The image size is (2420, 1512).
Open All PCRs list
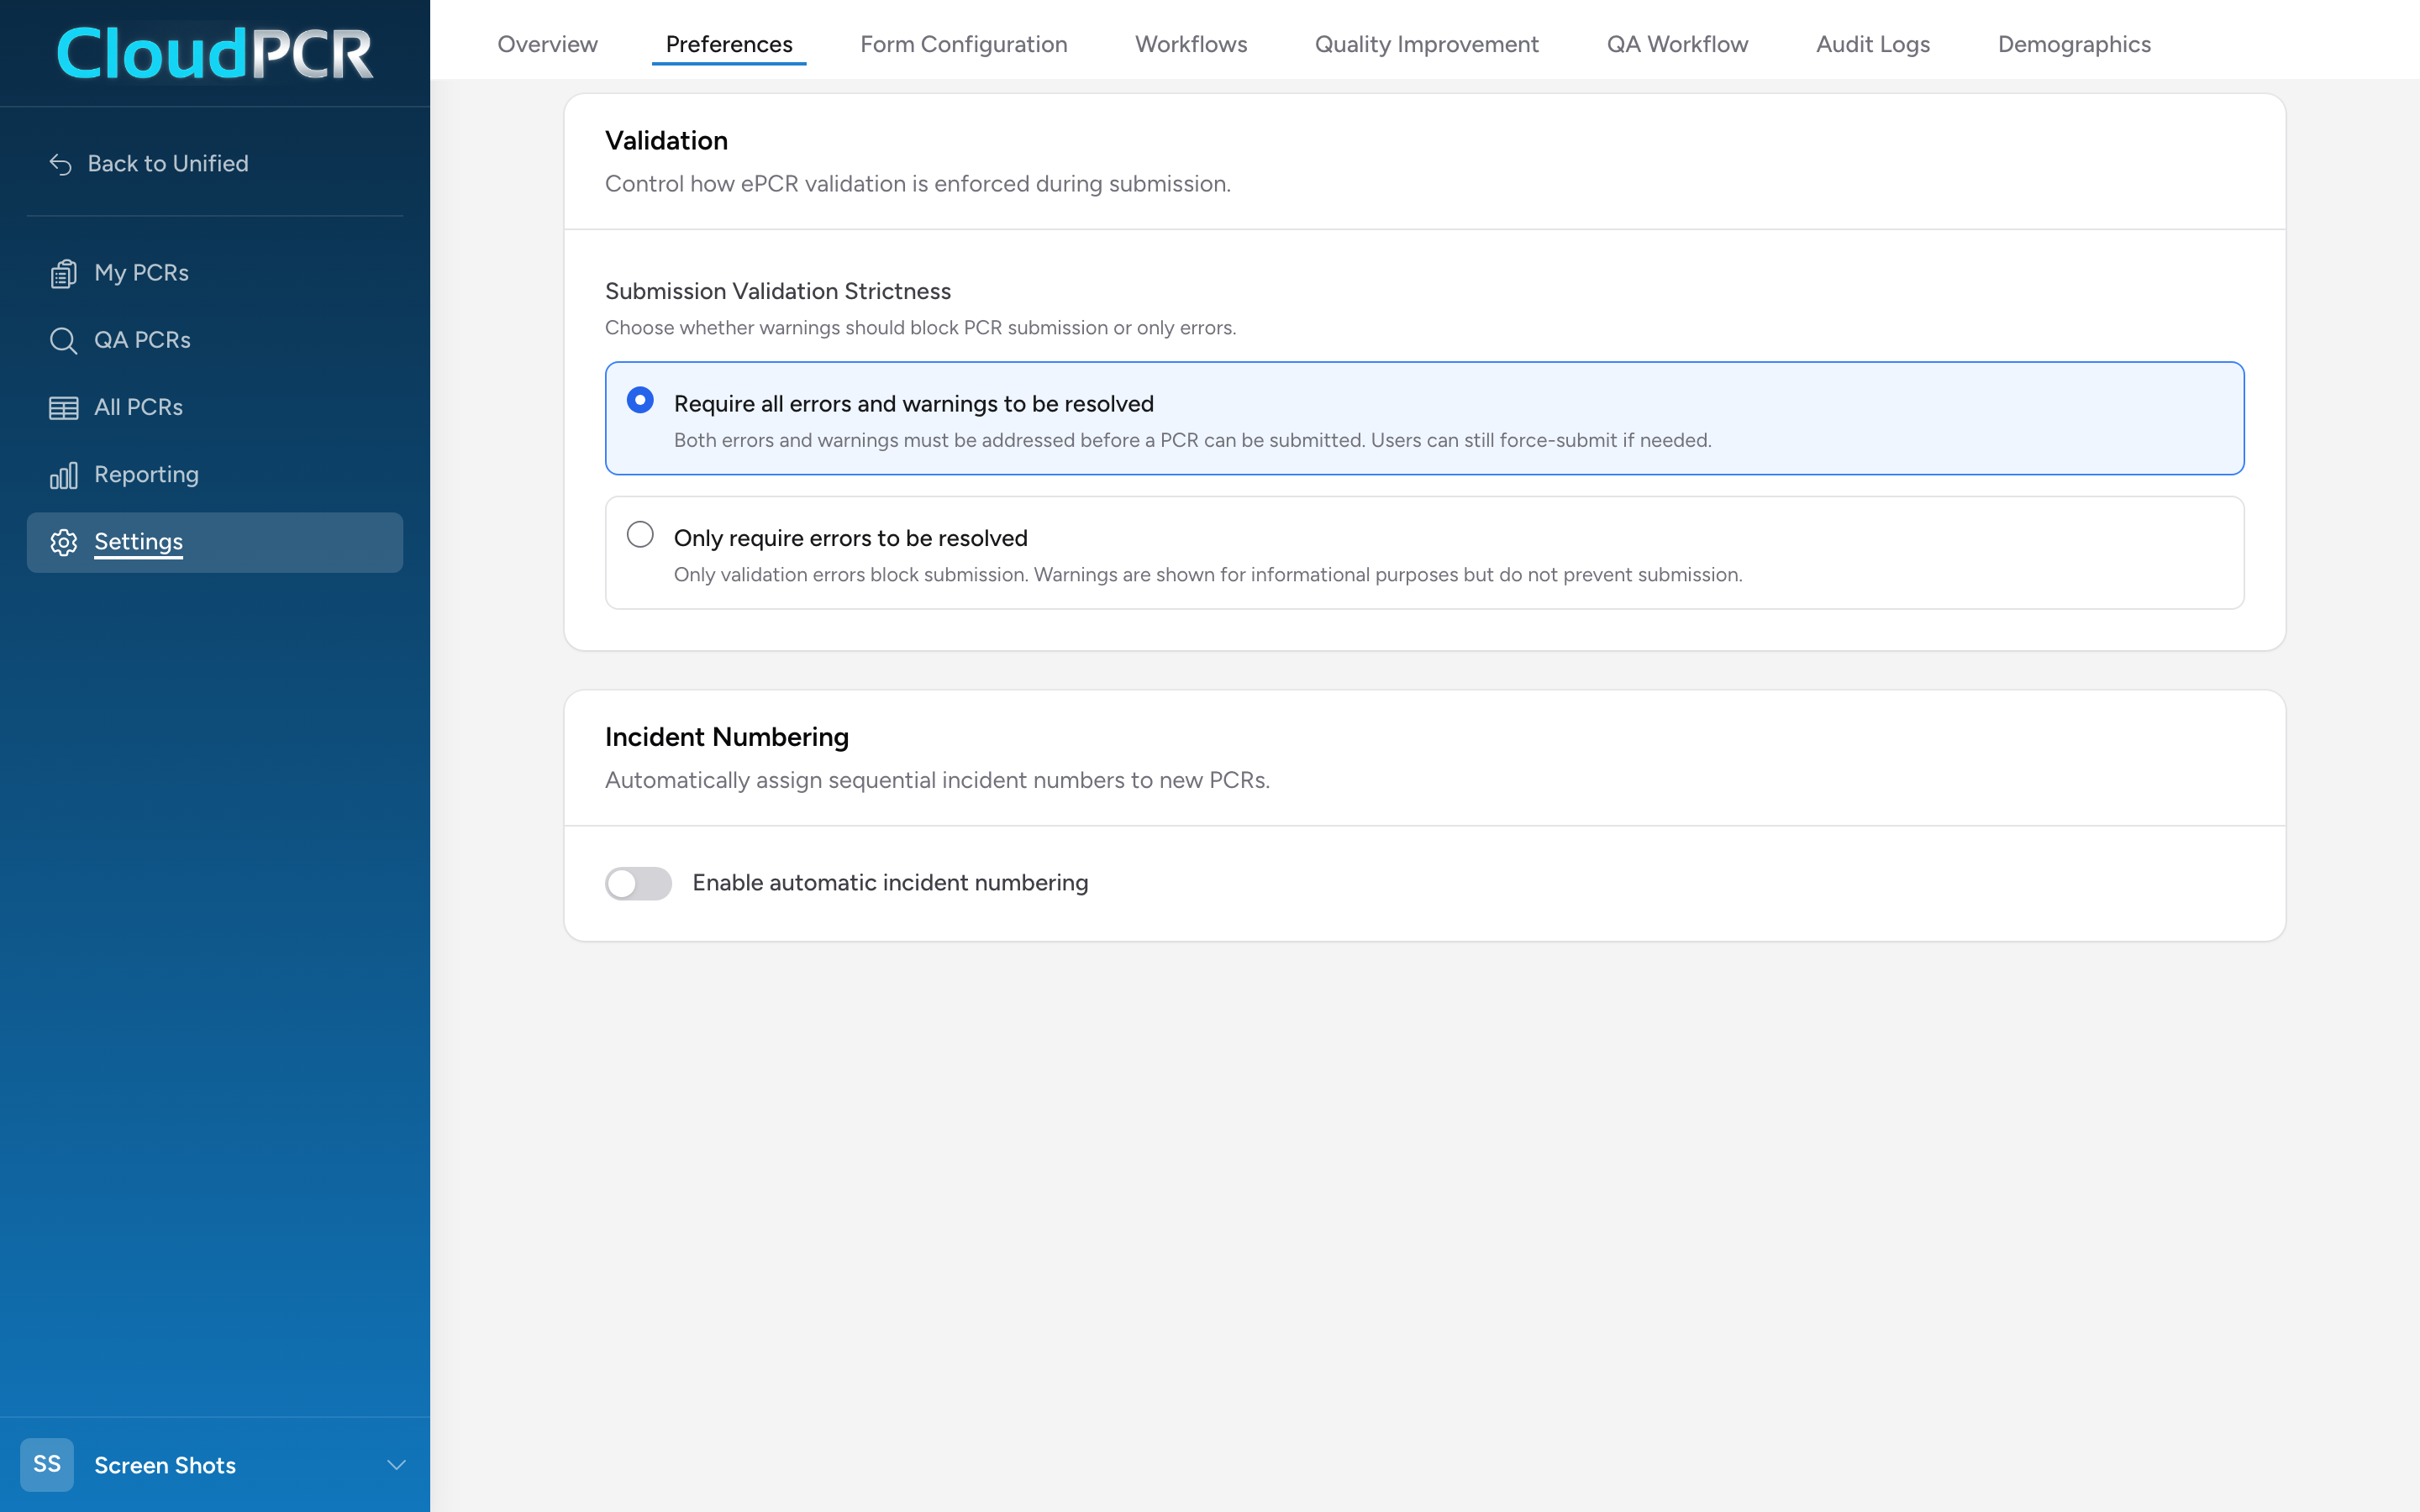coord(215,407)
